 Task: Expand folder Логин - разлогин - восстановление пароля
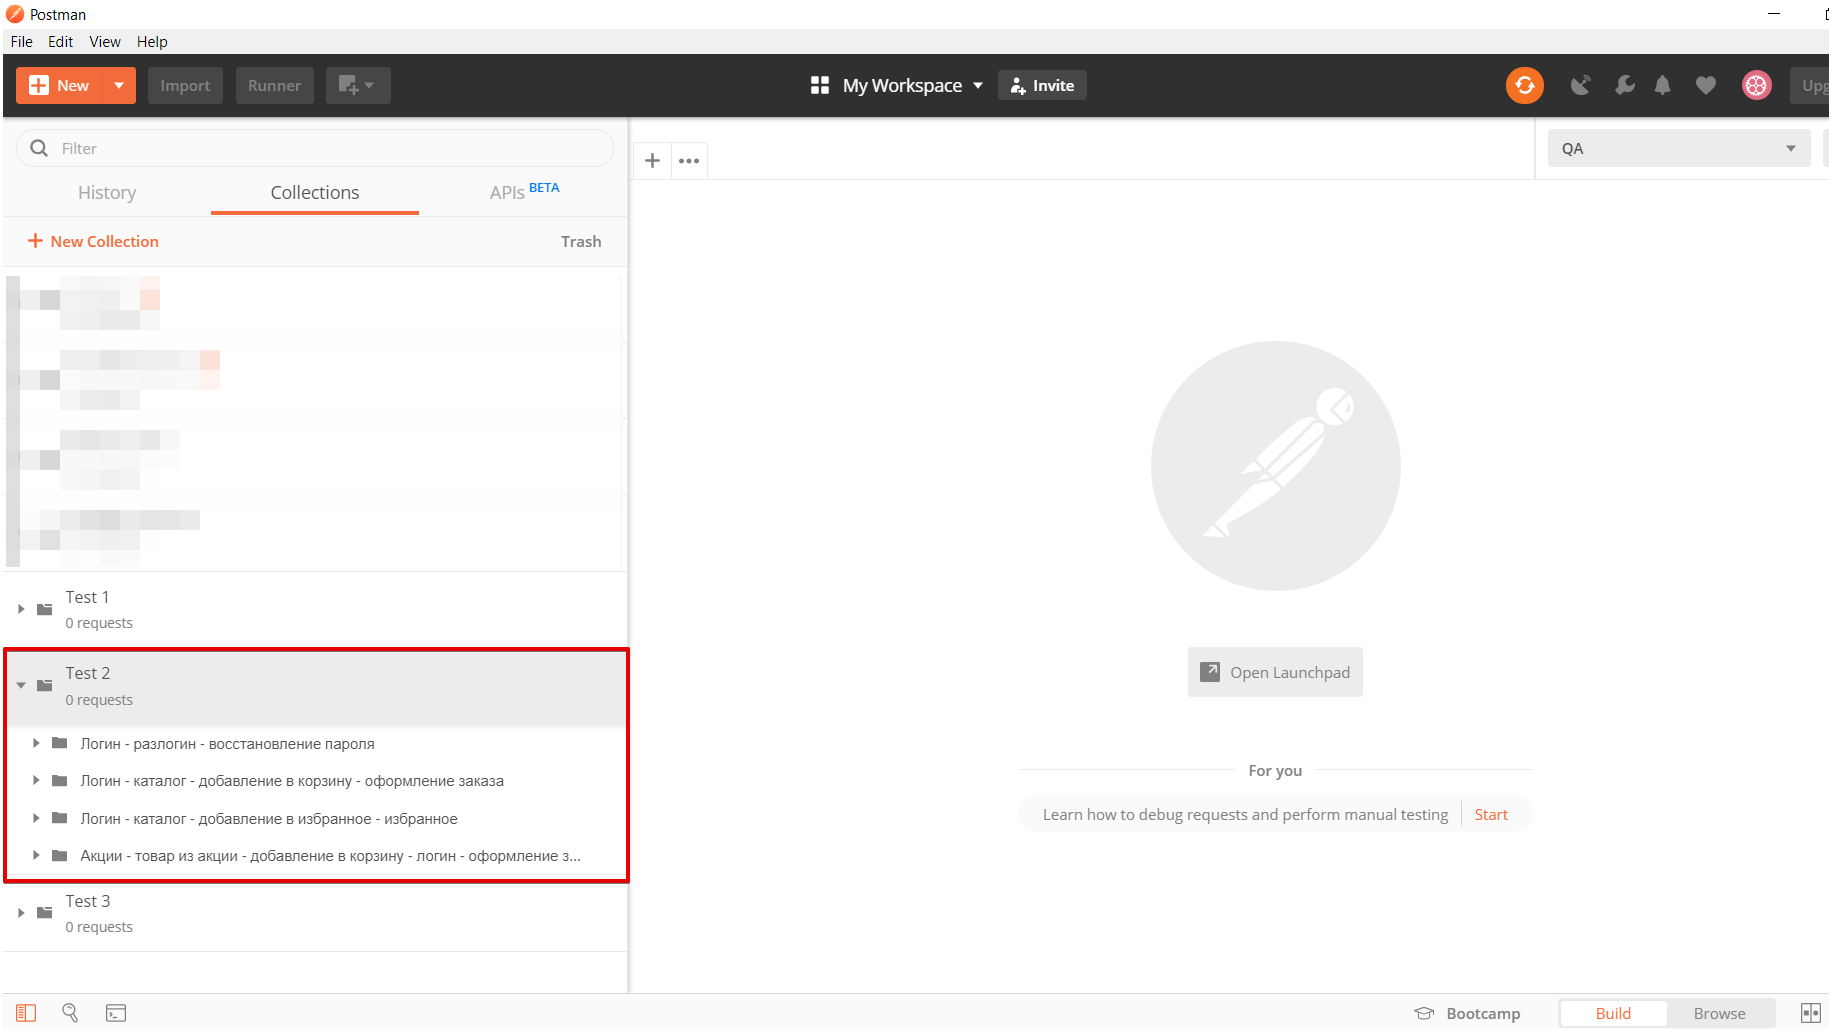click(x=36, y=743)
